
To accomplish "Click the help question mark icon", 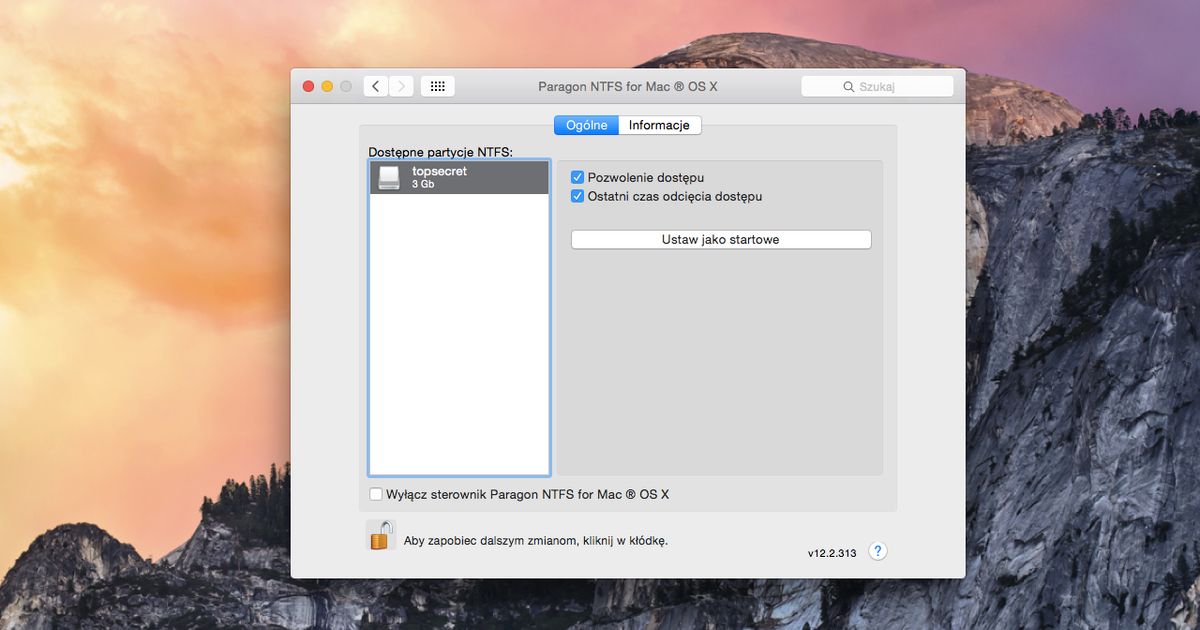I will 877,551.
